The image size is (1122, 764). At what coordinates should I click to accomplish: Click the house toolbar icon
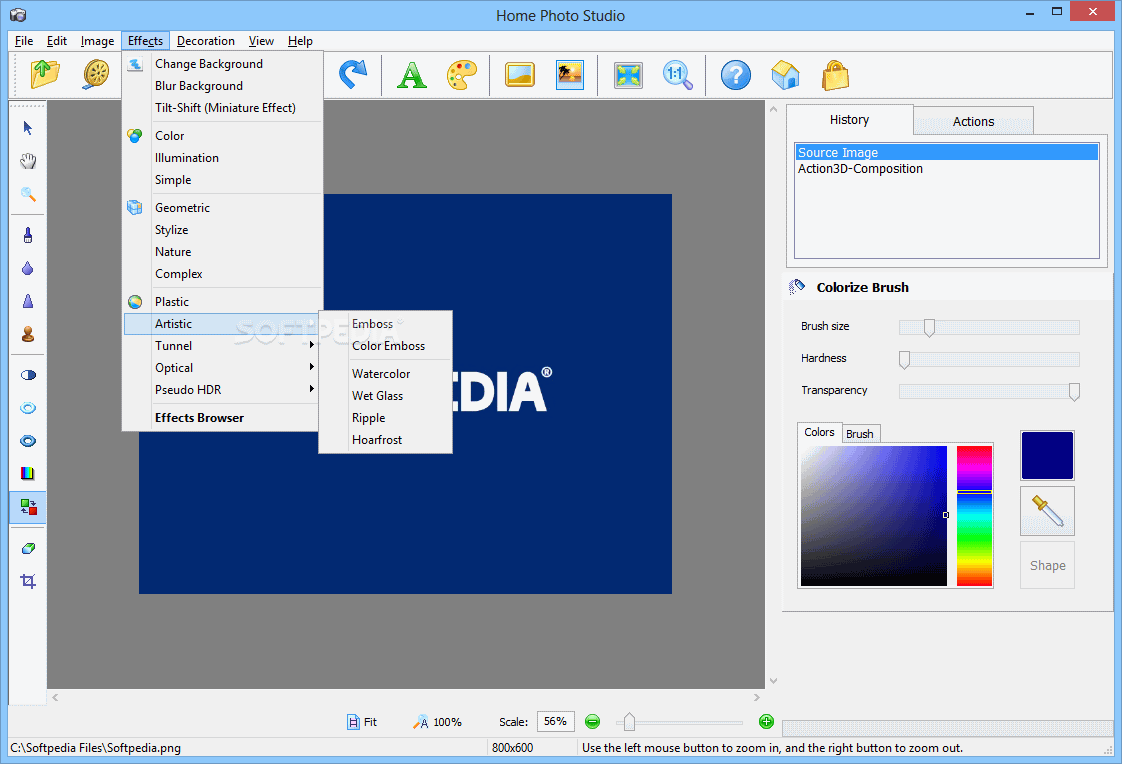pyautogui.click(x=785, y=75)
